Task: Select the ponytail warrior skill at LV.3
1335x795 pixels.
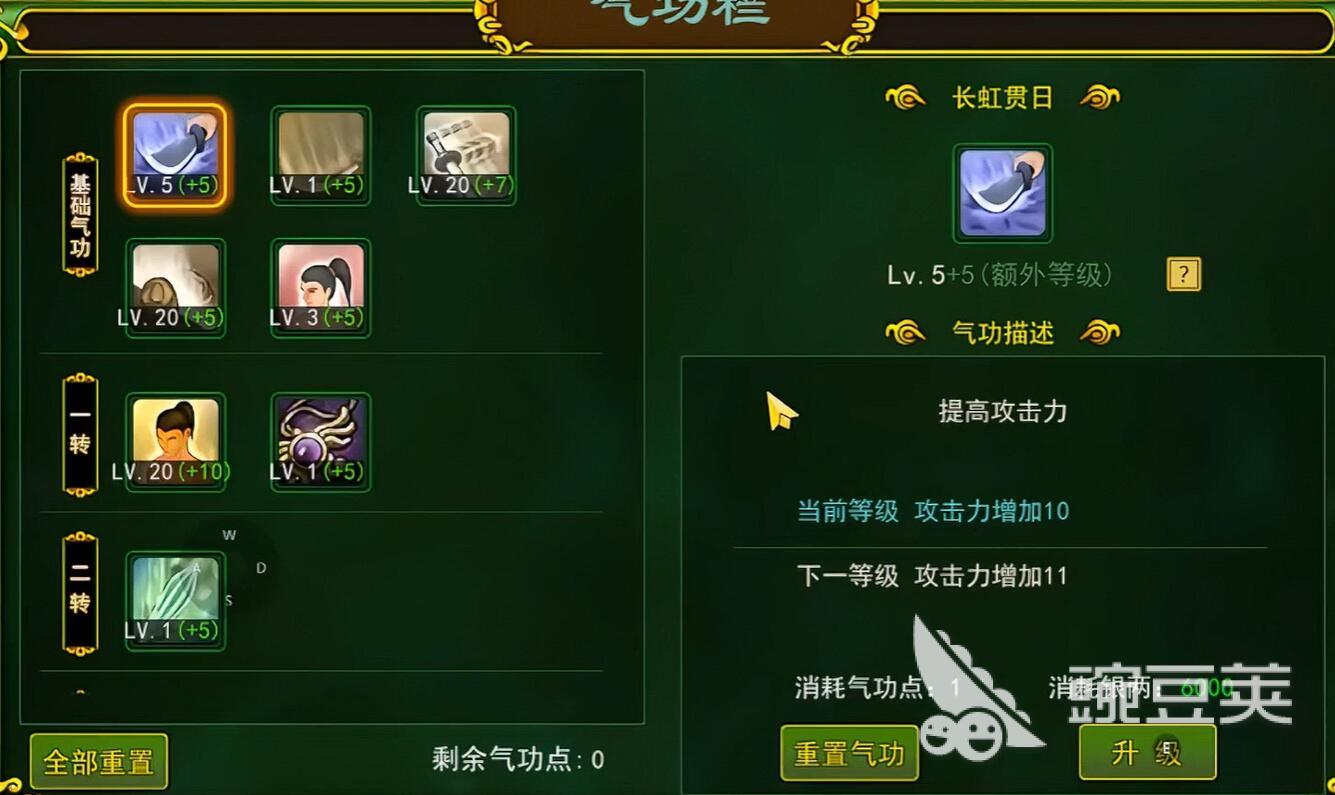Action: click(x=321, y=288)
